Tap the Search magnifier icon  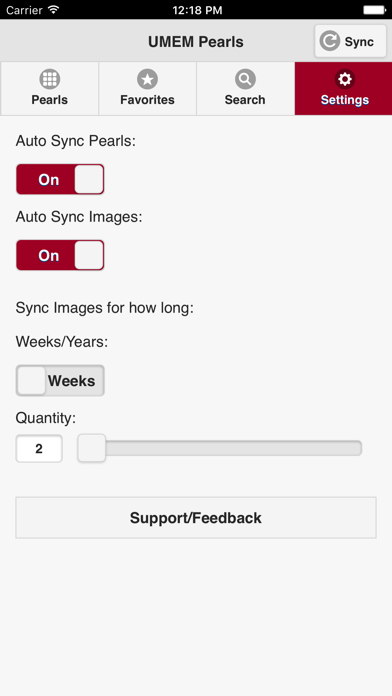245,79
